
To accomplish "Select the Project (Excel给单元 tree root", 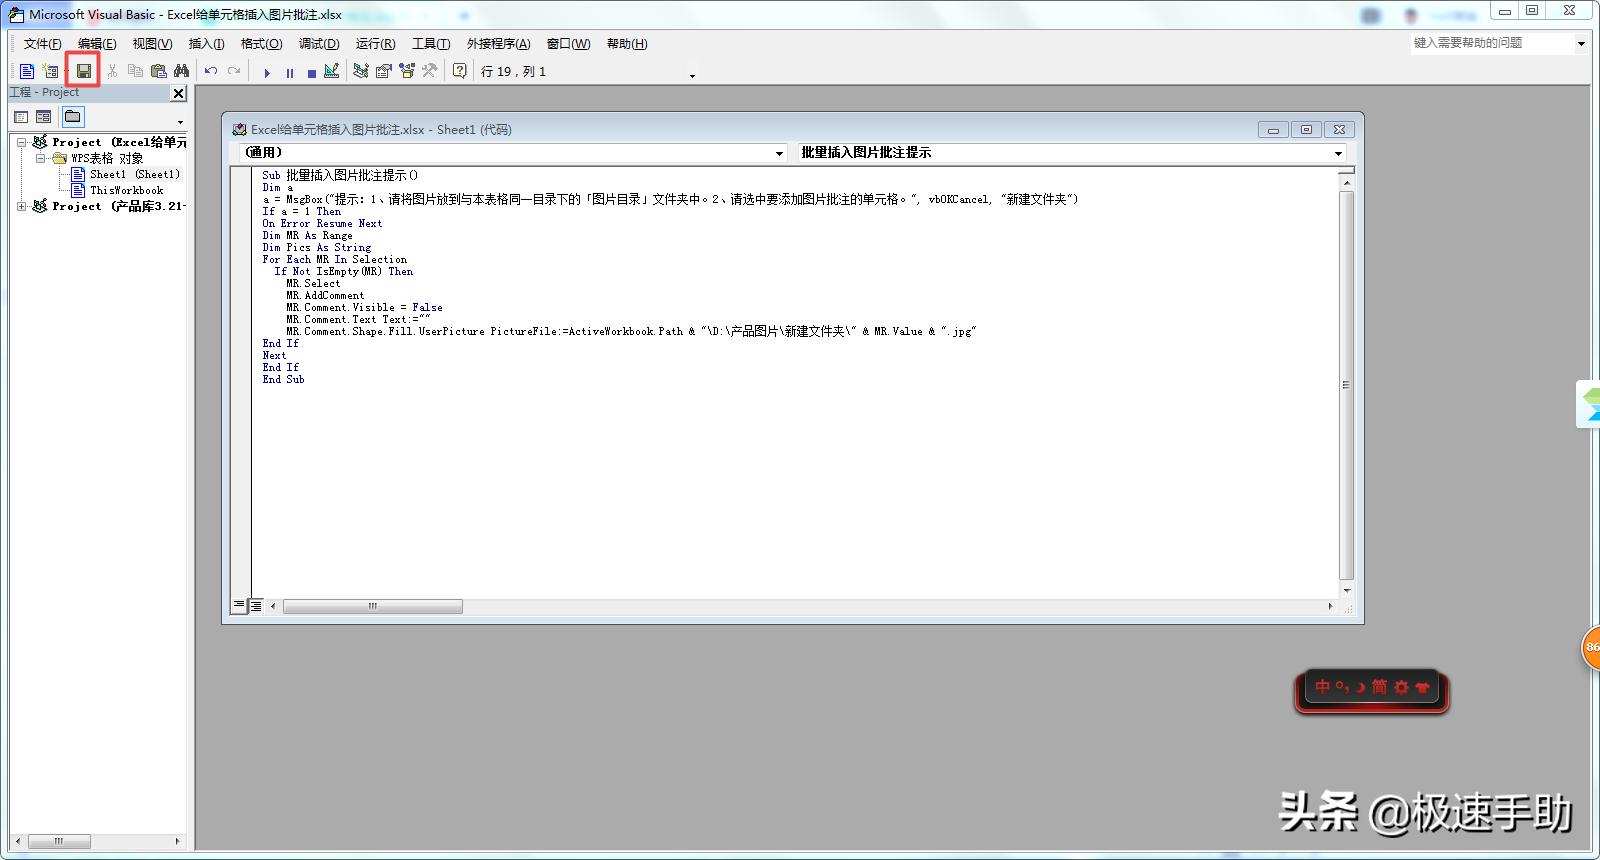I will click(x=119, y=142).
